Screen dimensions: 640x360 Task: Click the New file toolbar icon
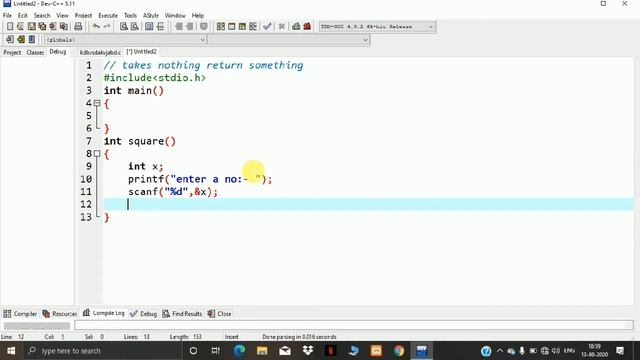10,27
